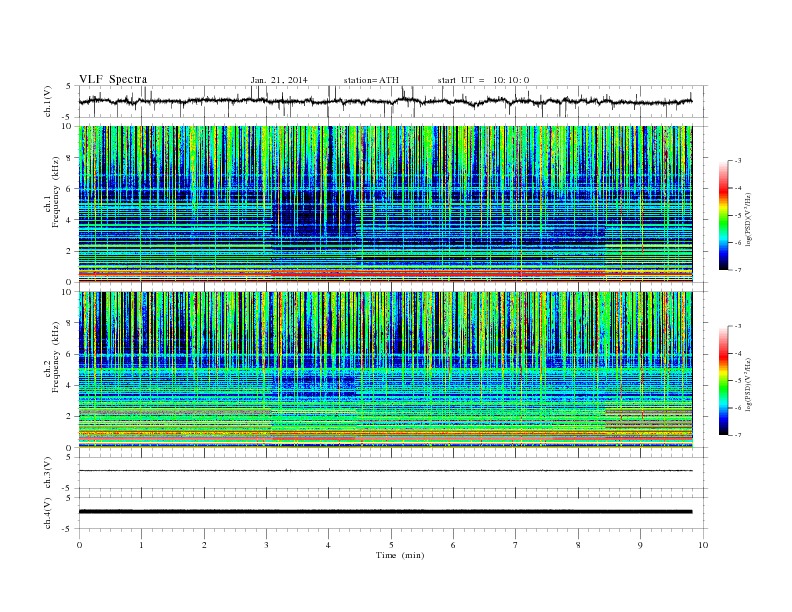Click the thick ch.4 voltage trace
792x612 pixels.
385,512
